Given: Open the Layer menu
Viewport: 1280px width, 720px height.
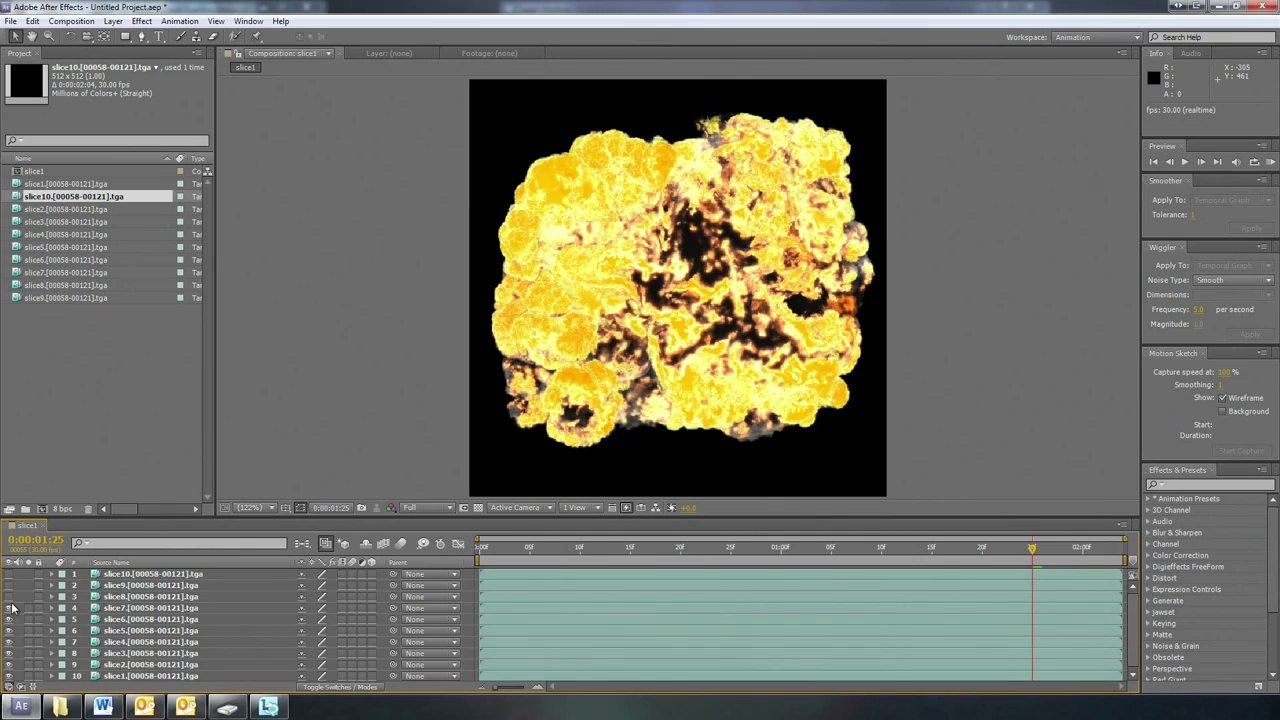Looking at the screenshot, I should (x=113, y=21).
